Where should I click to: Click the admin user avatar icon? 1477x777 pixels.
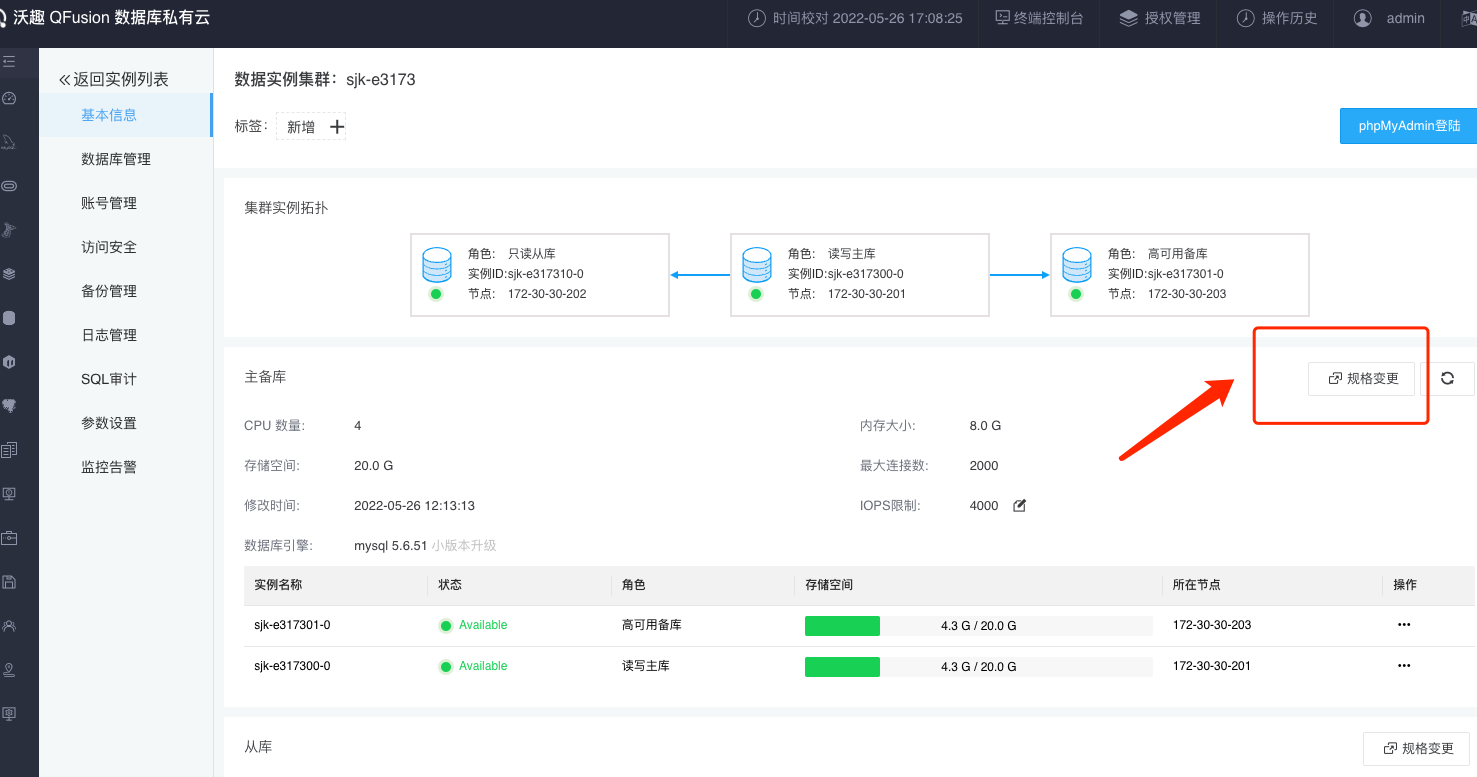1362,18
